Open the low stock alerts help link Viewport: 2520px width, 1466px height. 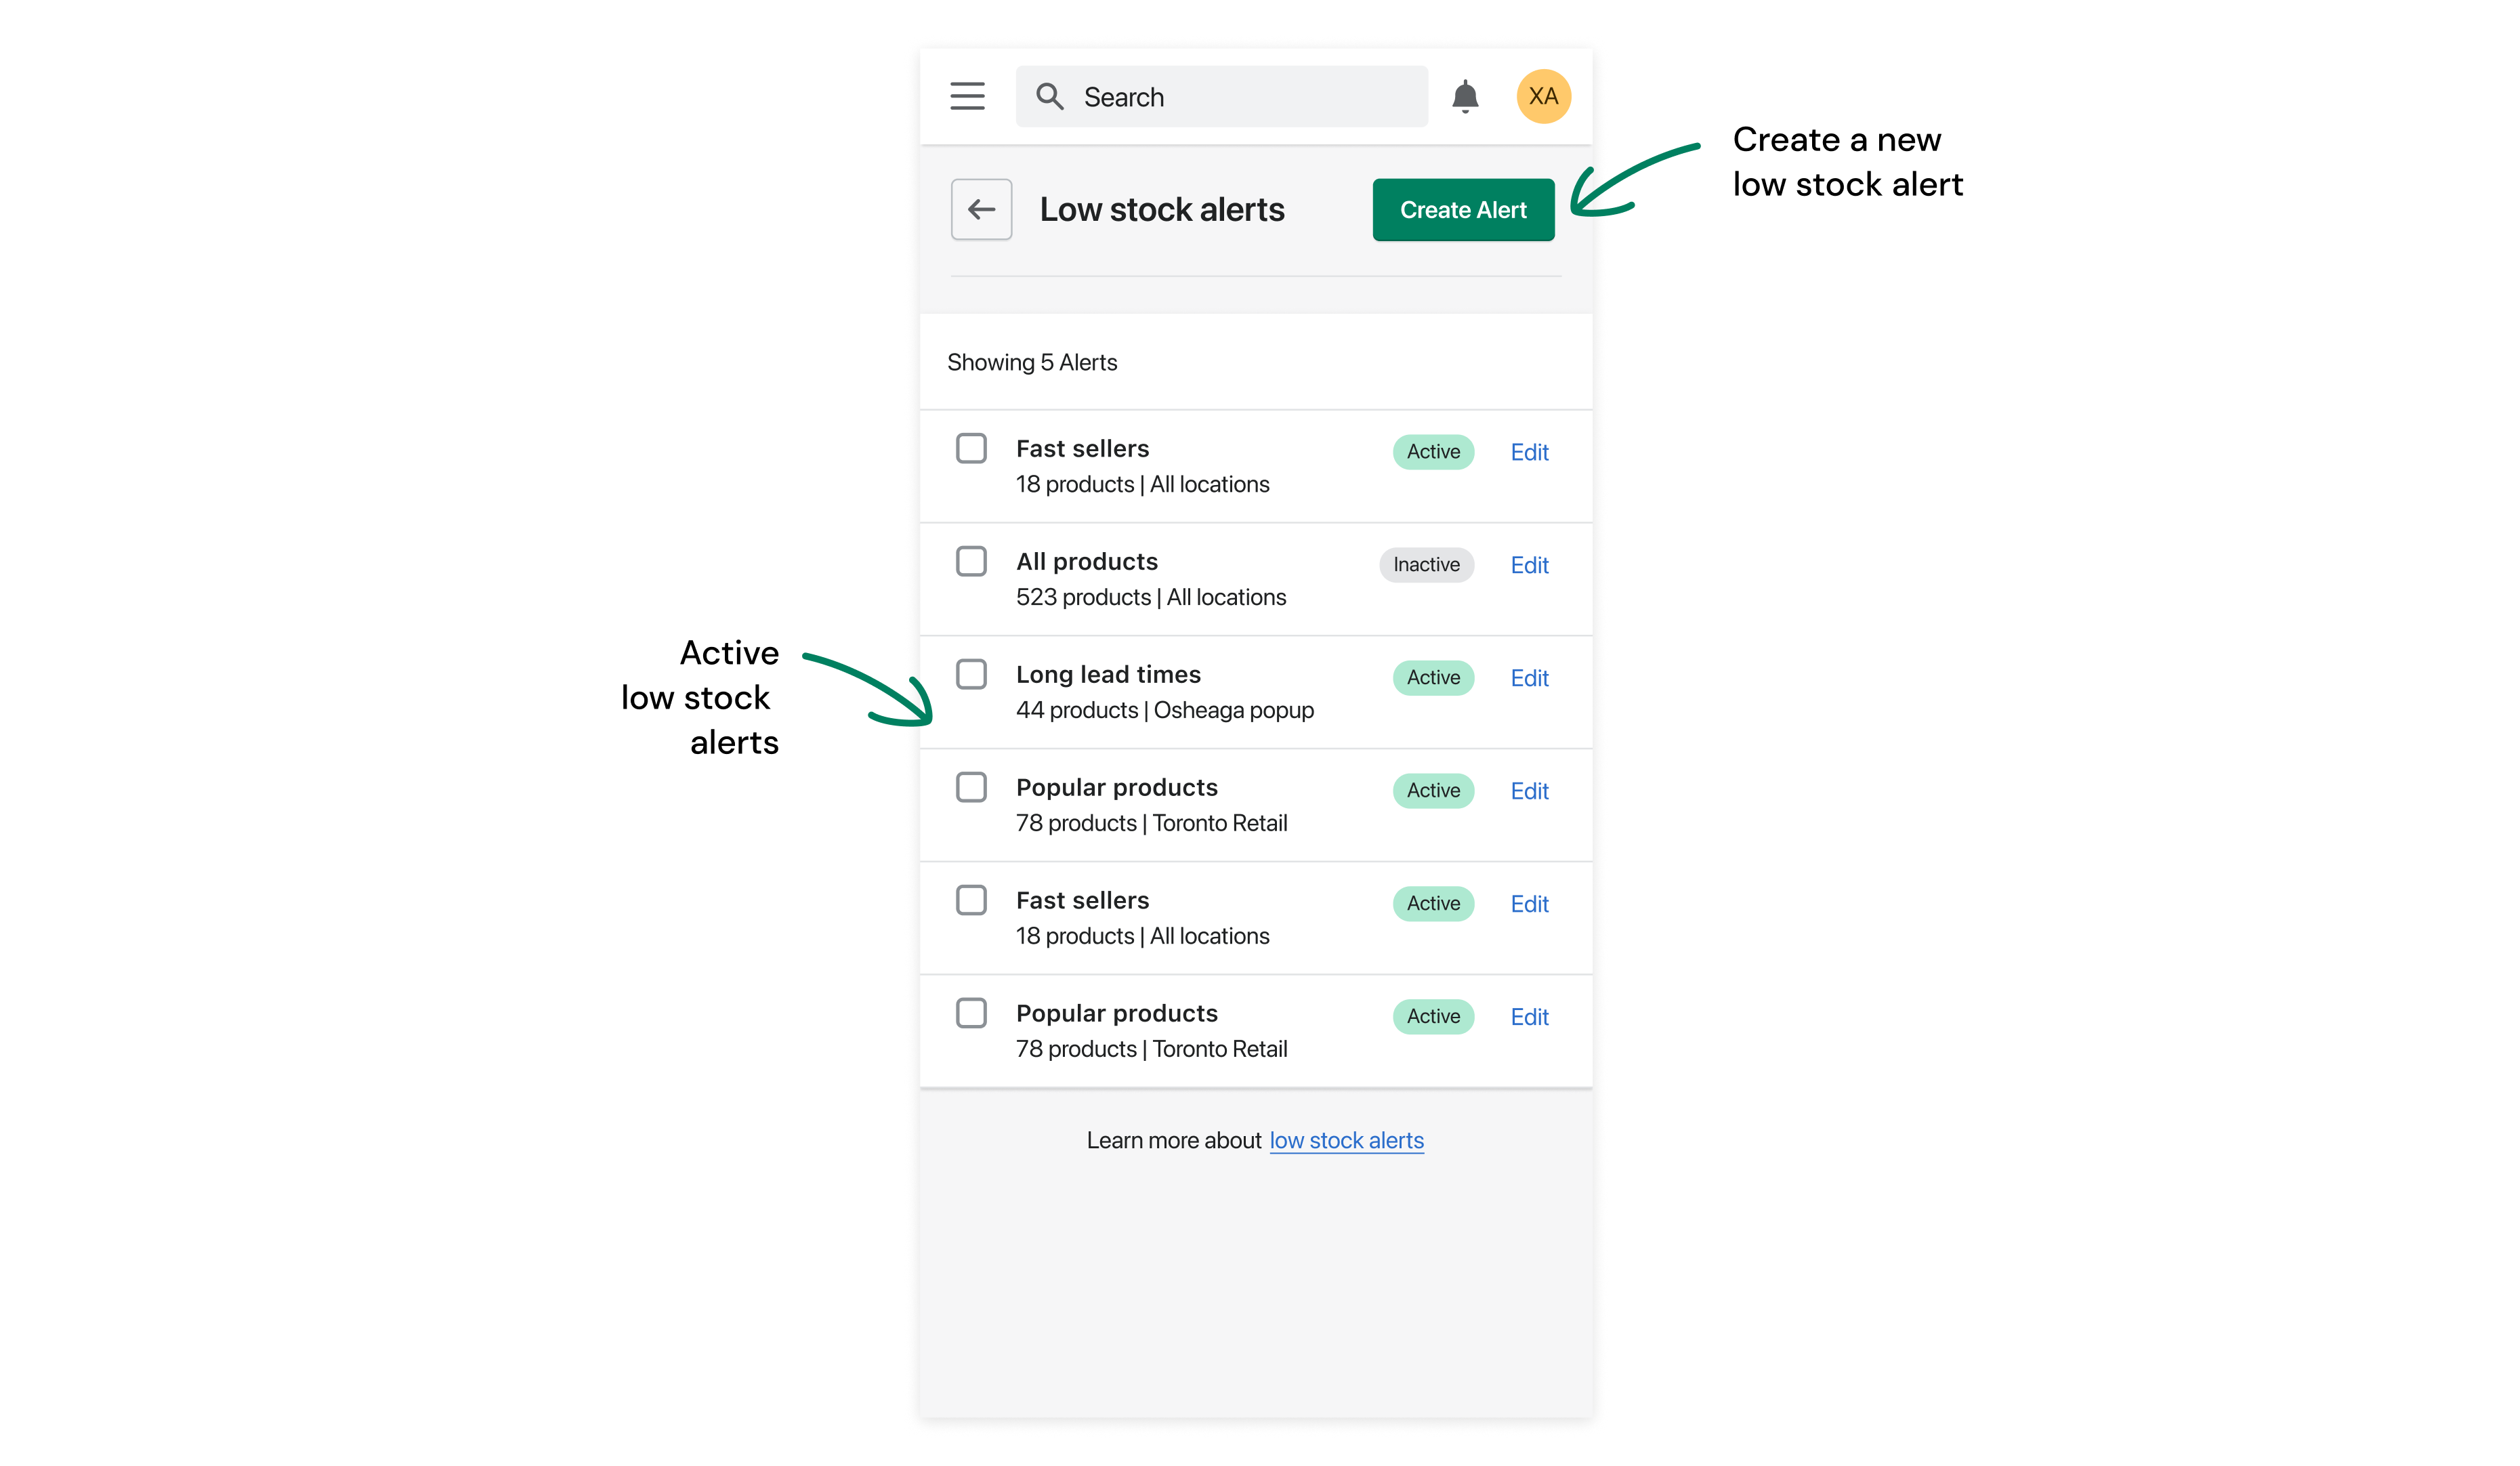click(1346, 1141)
